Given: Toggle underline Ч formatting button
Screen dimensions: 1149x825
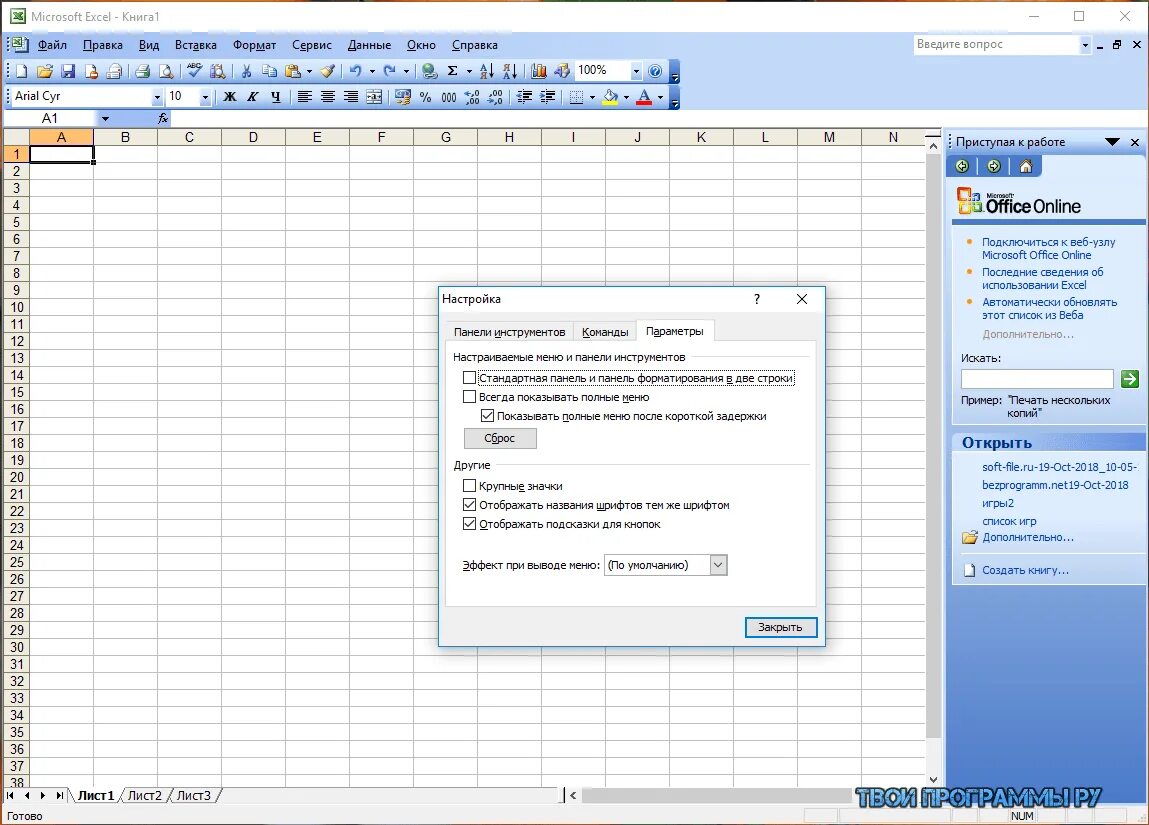Looking at the screenshot, I should point(276,97).
